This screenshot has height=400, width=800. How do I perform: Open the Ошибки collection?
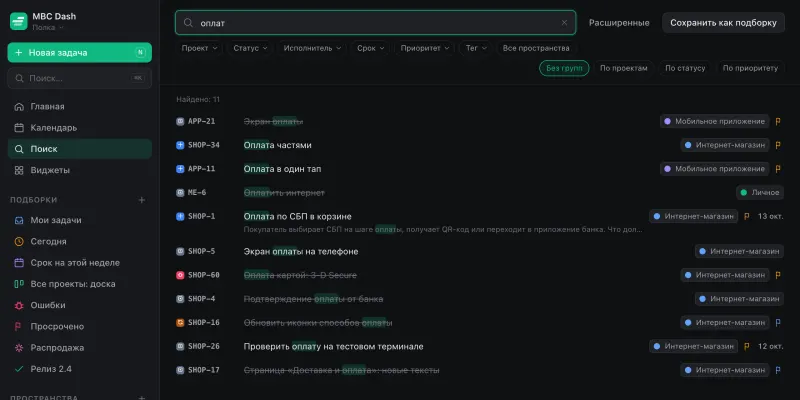[x=80, y=305]
